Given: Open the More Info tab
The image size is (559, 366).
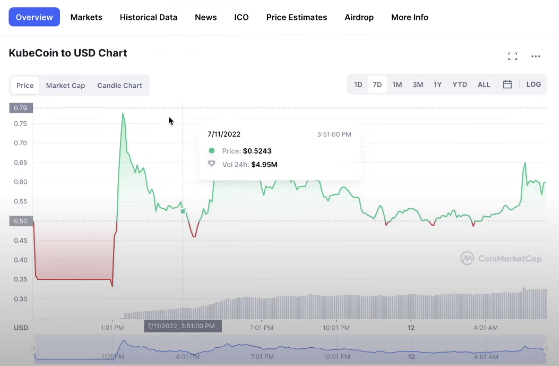Looking at the screenshot, I should 410,17.
